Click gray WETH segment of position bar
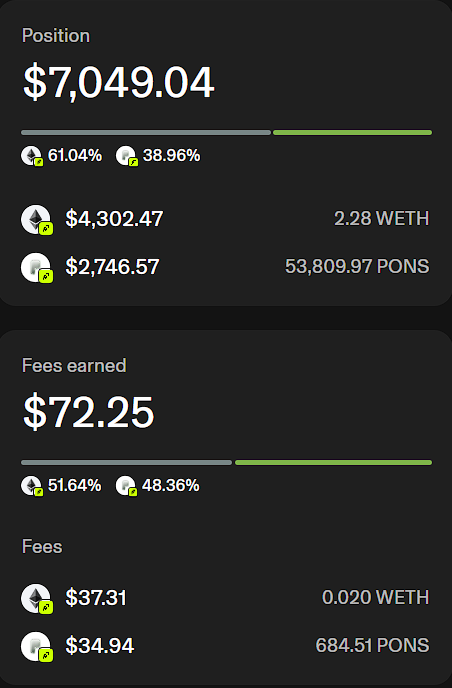The image size is (452, 688). (146, 133)
